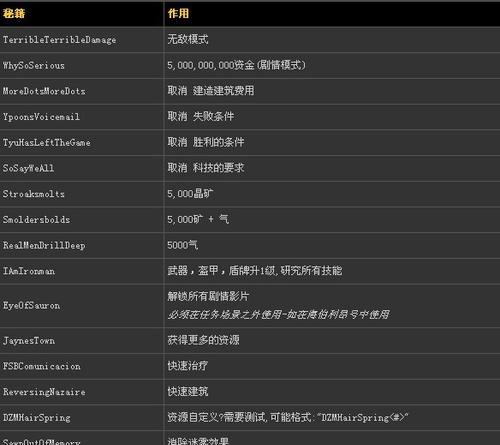Click the 作用 column header

(178, 14)
